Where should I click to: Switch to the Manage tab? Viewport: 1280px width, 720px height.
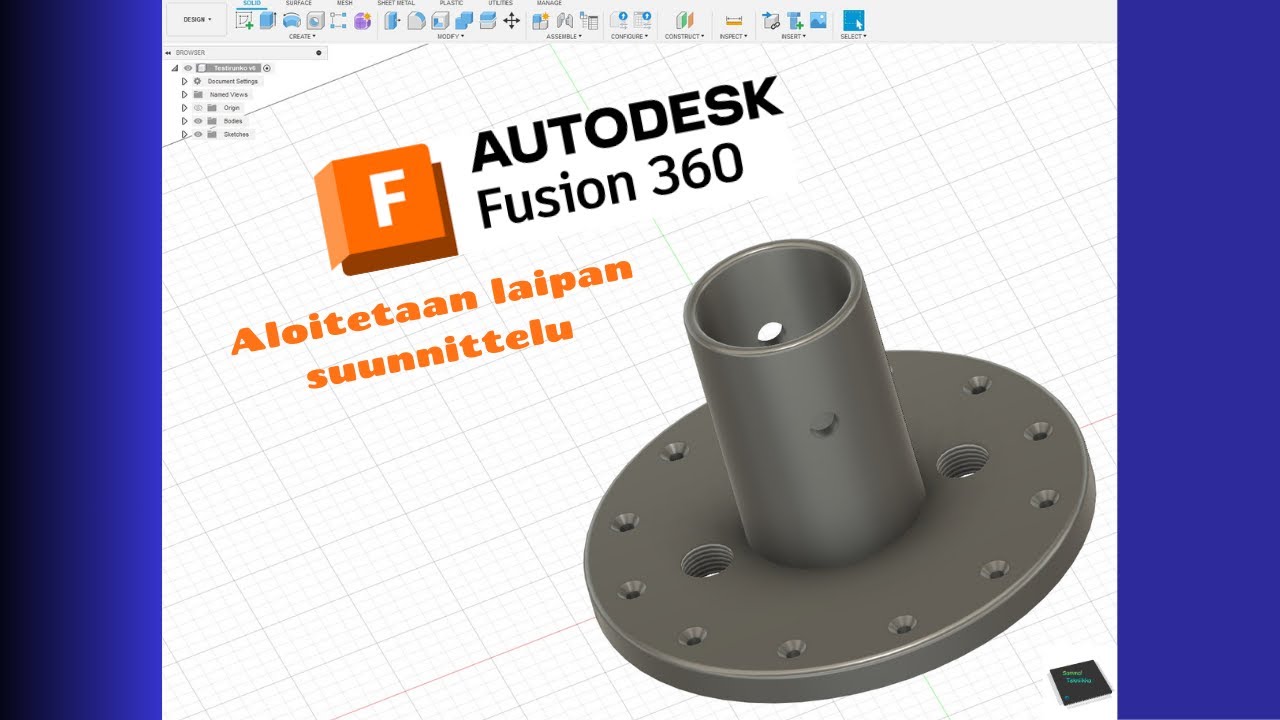549,3
